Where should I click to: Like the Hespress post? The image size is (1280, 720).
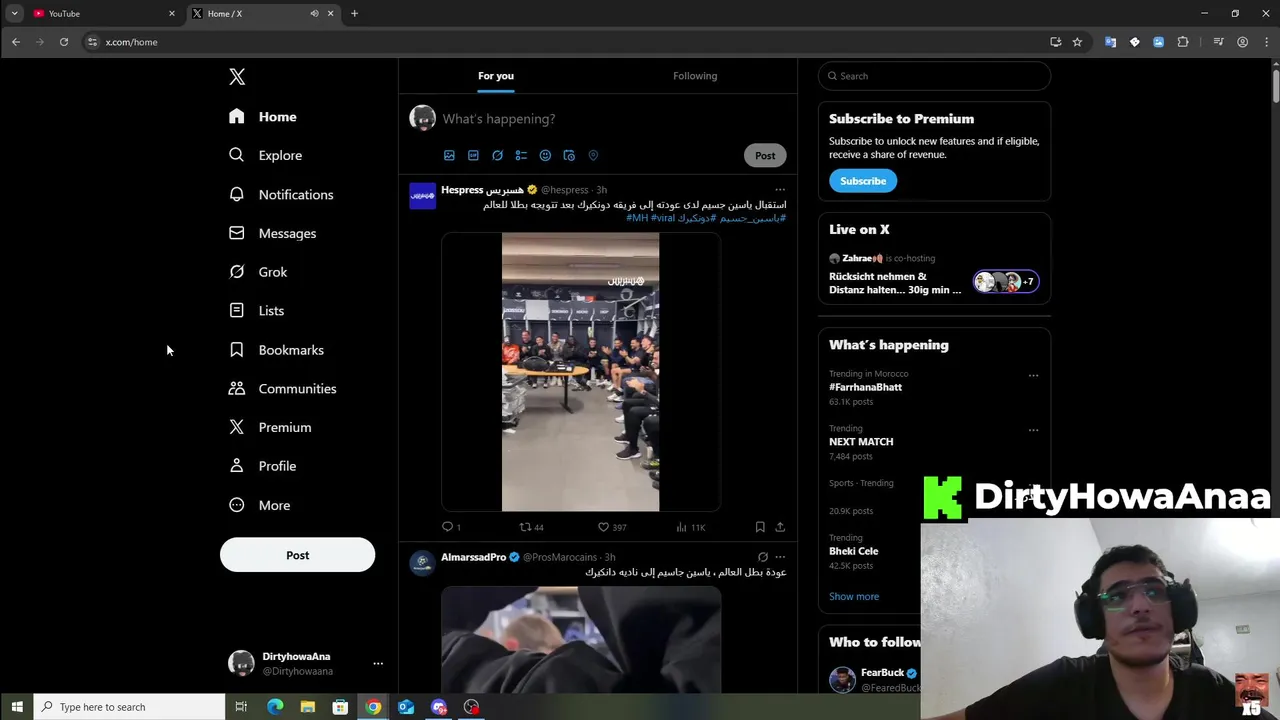click(x=611, y=527)
